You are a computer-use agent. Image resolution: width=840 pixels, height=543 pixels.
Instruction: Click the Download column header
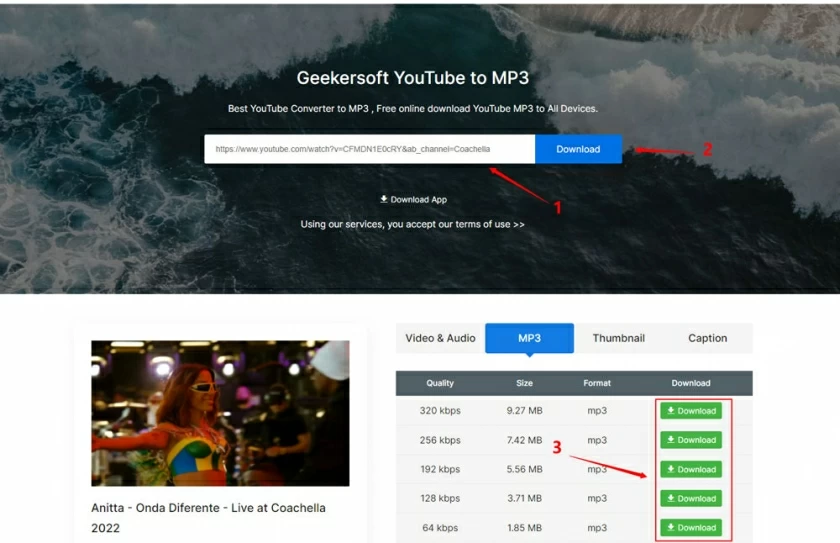(691, 383)
